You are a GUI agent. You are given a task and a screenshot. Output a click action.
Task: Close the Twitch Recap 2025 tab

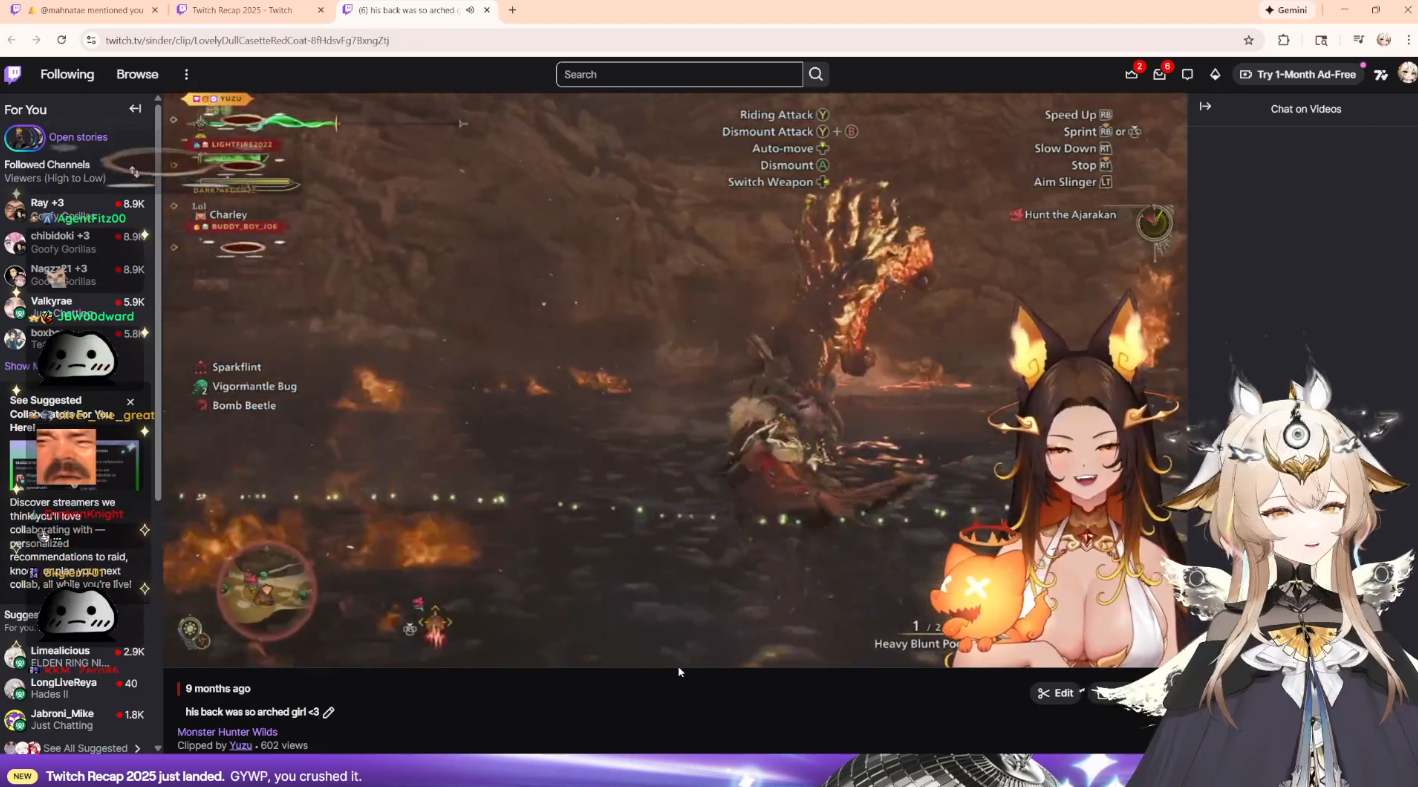[321, 10]
